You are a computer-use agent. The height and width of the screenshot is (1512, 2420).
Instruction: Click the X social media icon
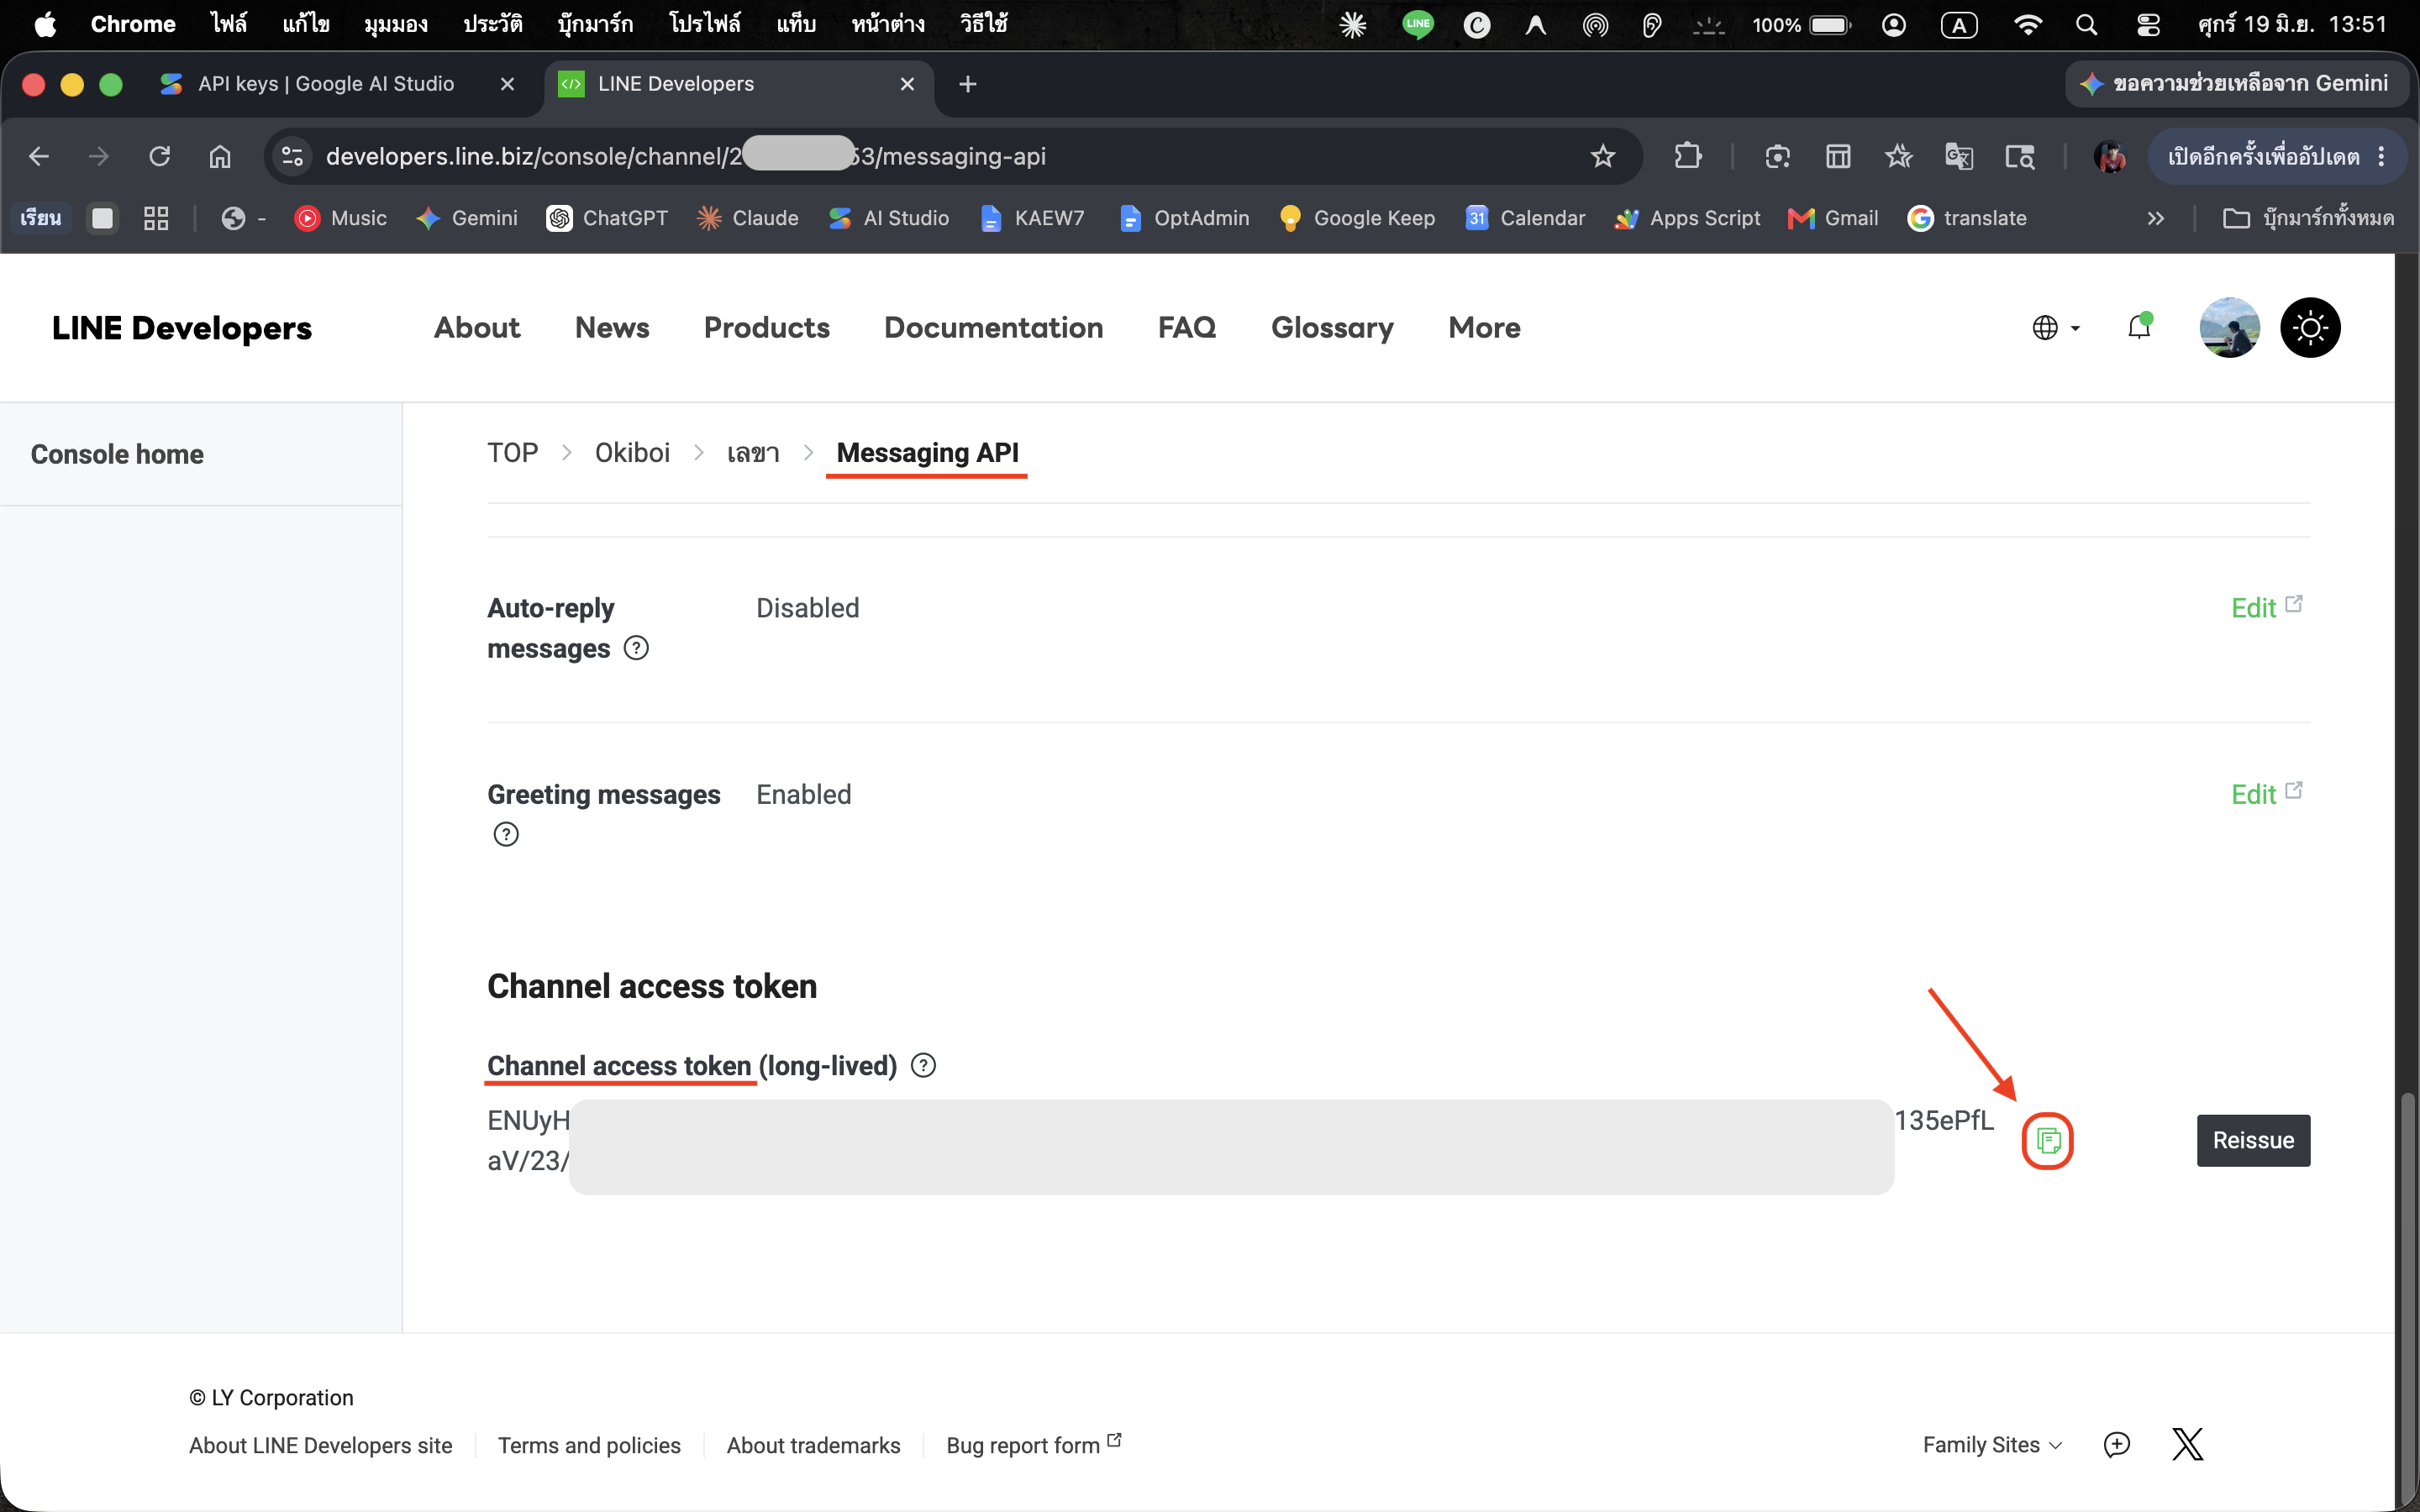tap(2187, 1444)
